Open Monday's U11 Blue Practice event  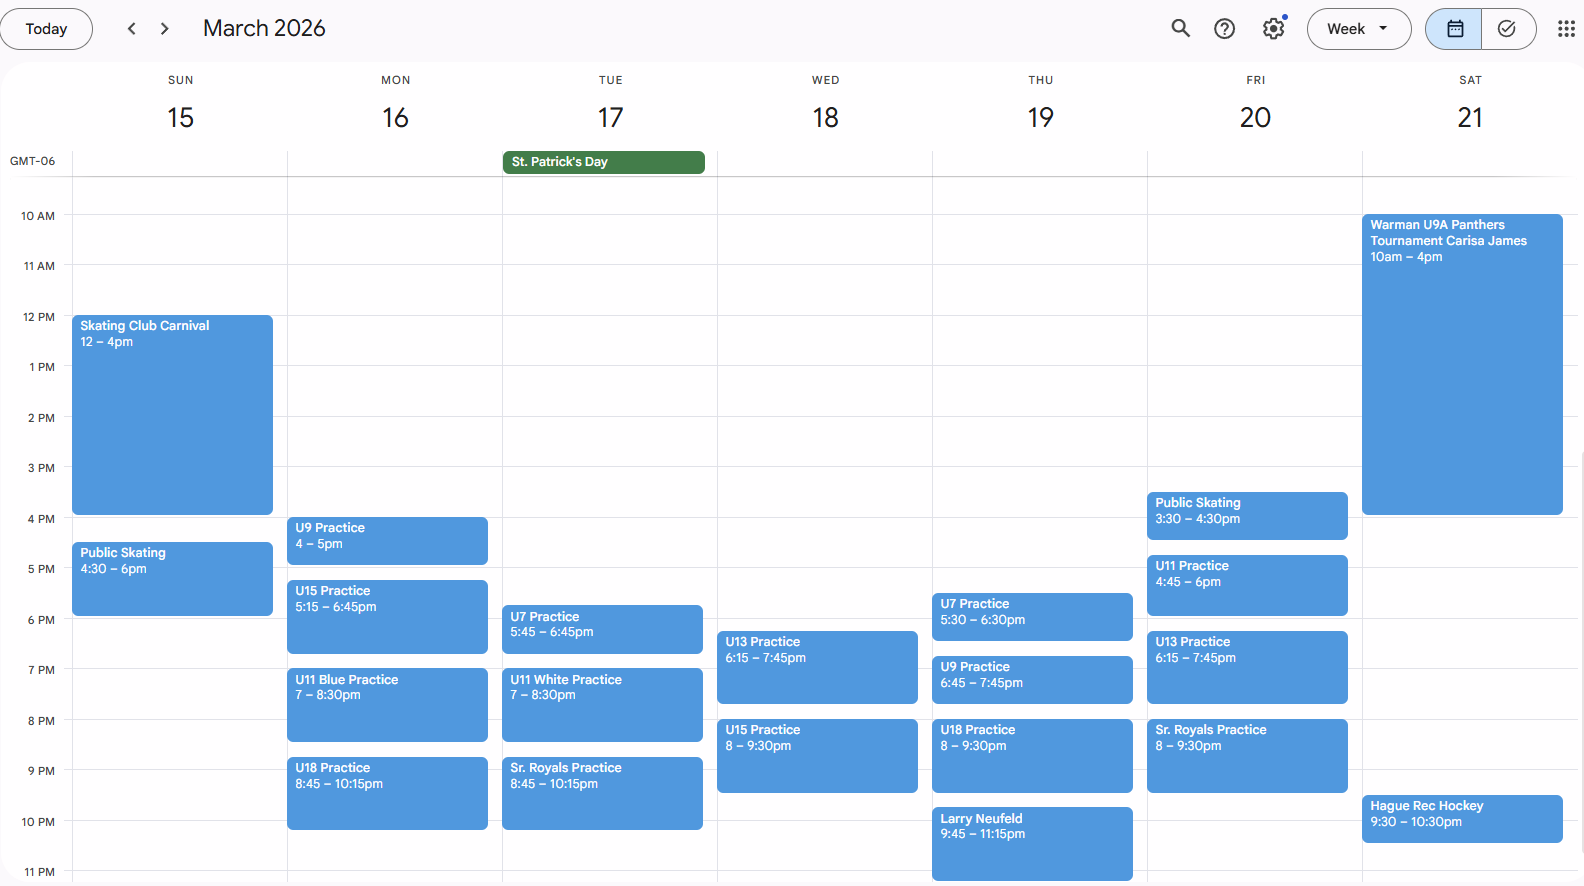pos(387,704)
